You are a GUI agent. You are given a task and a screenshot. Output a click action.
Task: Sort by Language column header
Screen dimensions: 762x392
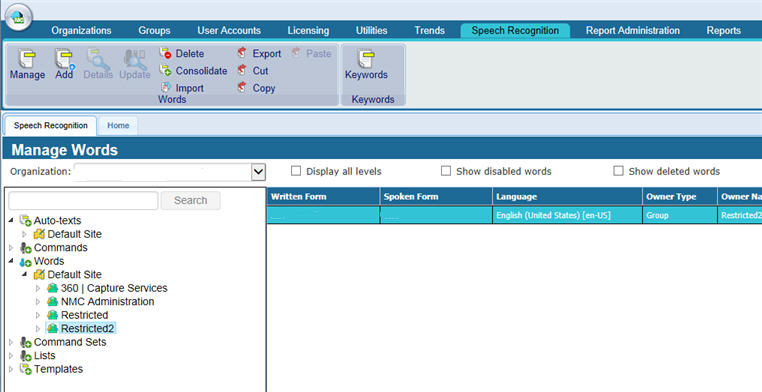click(567, 197)
